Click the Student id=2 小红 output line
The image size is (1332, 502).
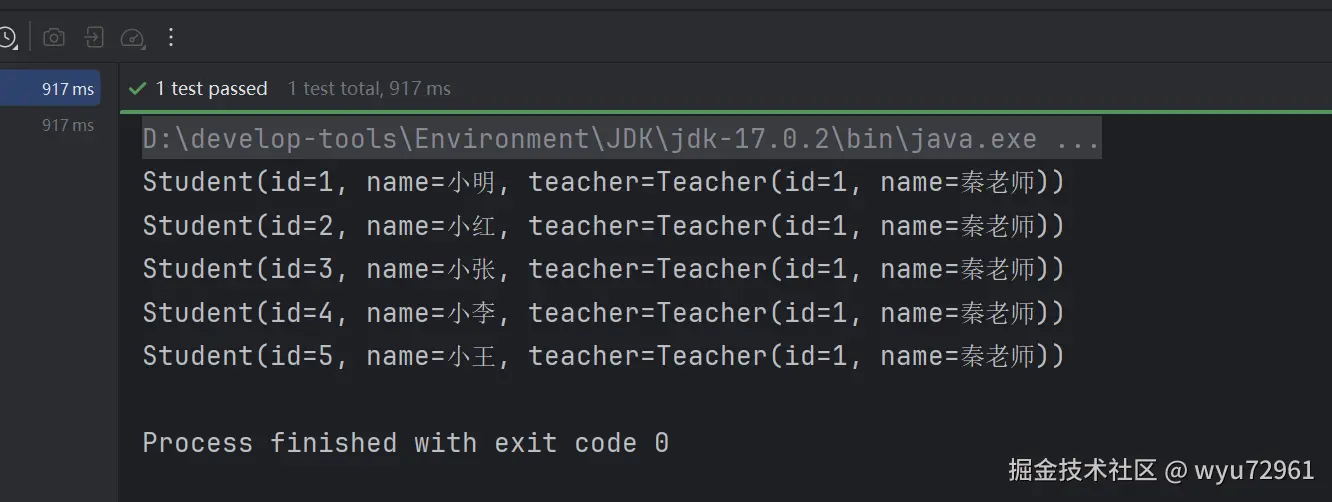coord(603,227)
